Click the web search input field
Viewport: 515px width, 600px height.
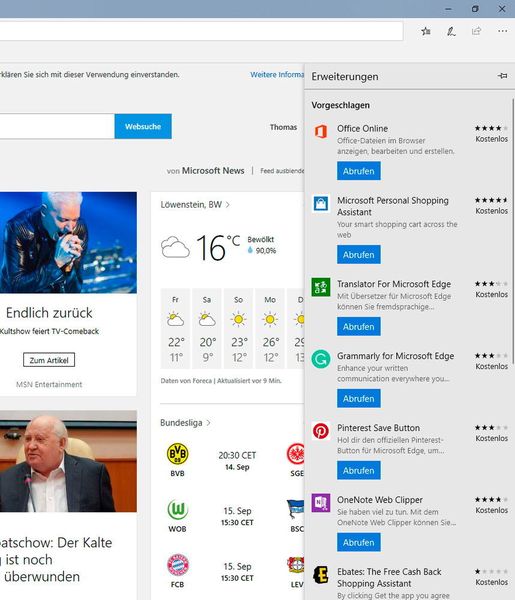click(57, 126)
